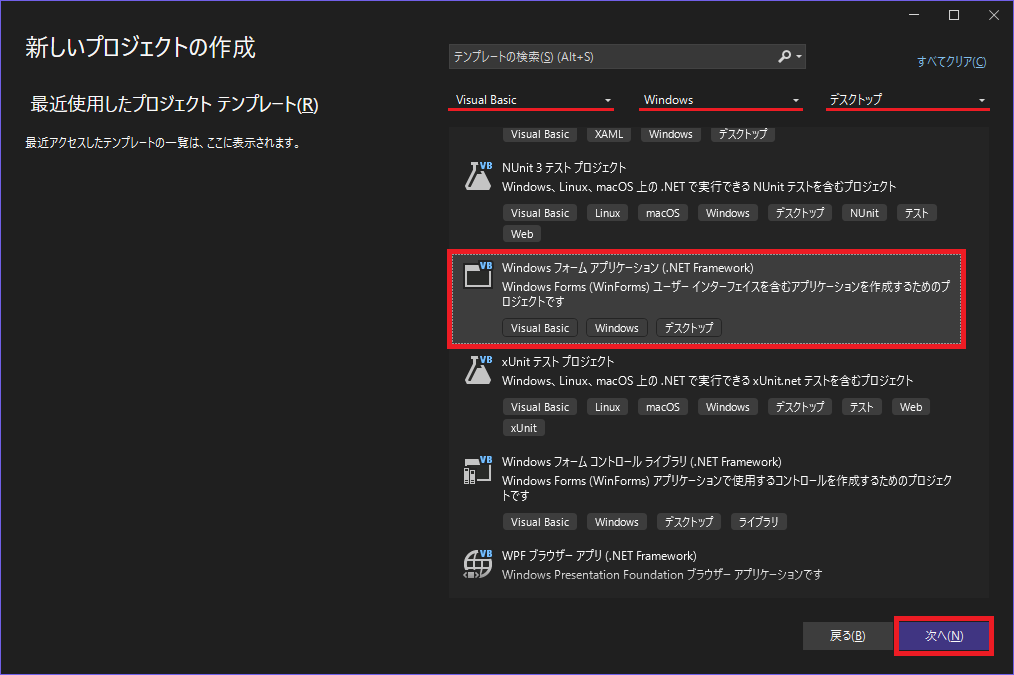Viewport: 1014px width, 675px height.
Task: Expand the search options arrow beside the magnifier
Action: click(799, 57)
